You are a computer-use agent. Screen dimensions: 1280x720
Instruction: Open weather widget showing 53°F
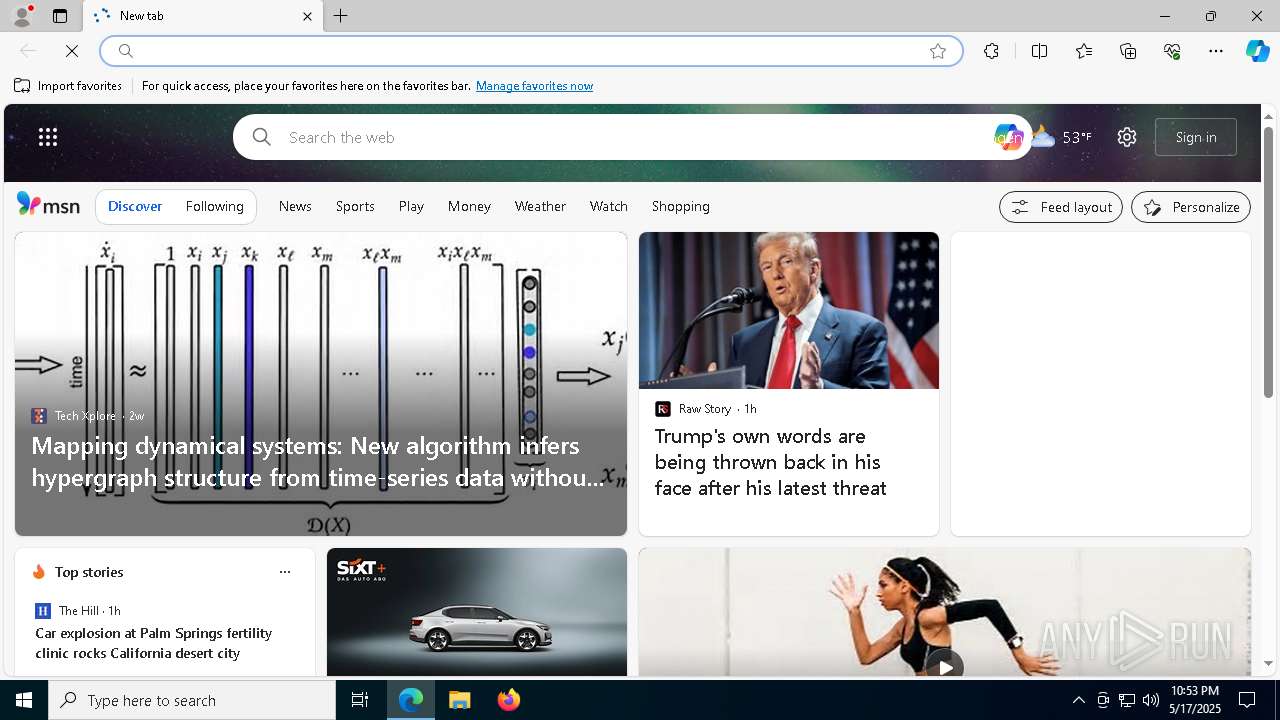pyautogui.click(x=1062, y=137)
